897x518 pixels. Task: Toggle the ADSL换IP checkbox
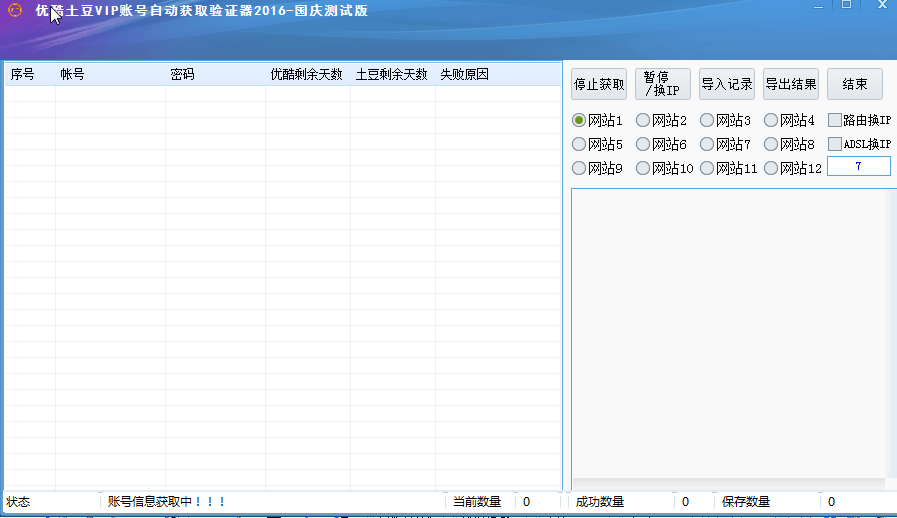(x=835, y=144)
